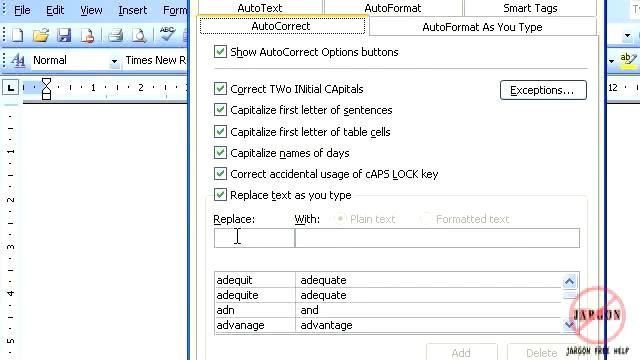640x360 pixels.
Task: Click the list scroll up arrow
Action: 569,281
